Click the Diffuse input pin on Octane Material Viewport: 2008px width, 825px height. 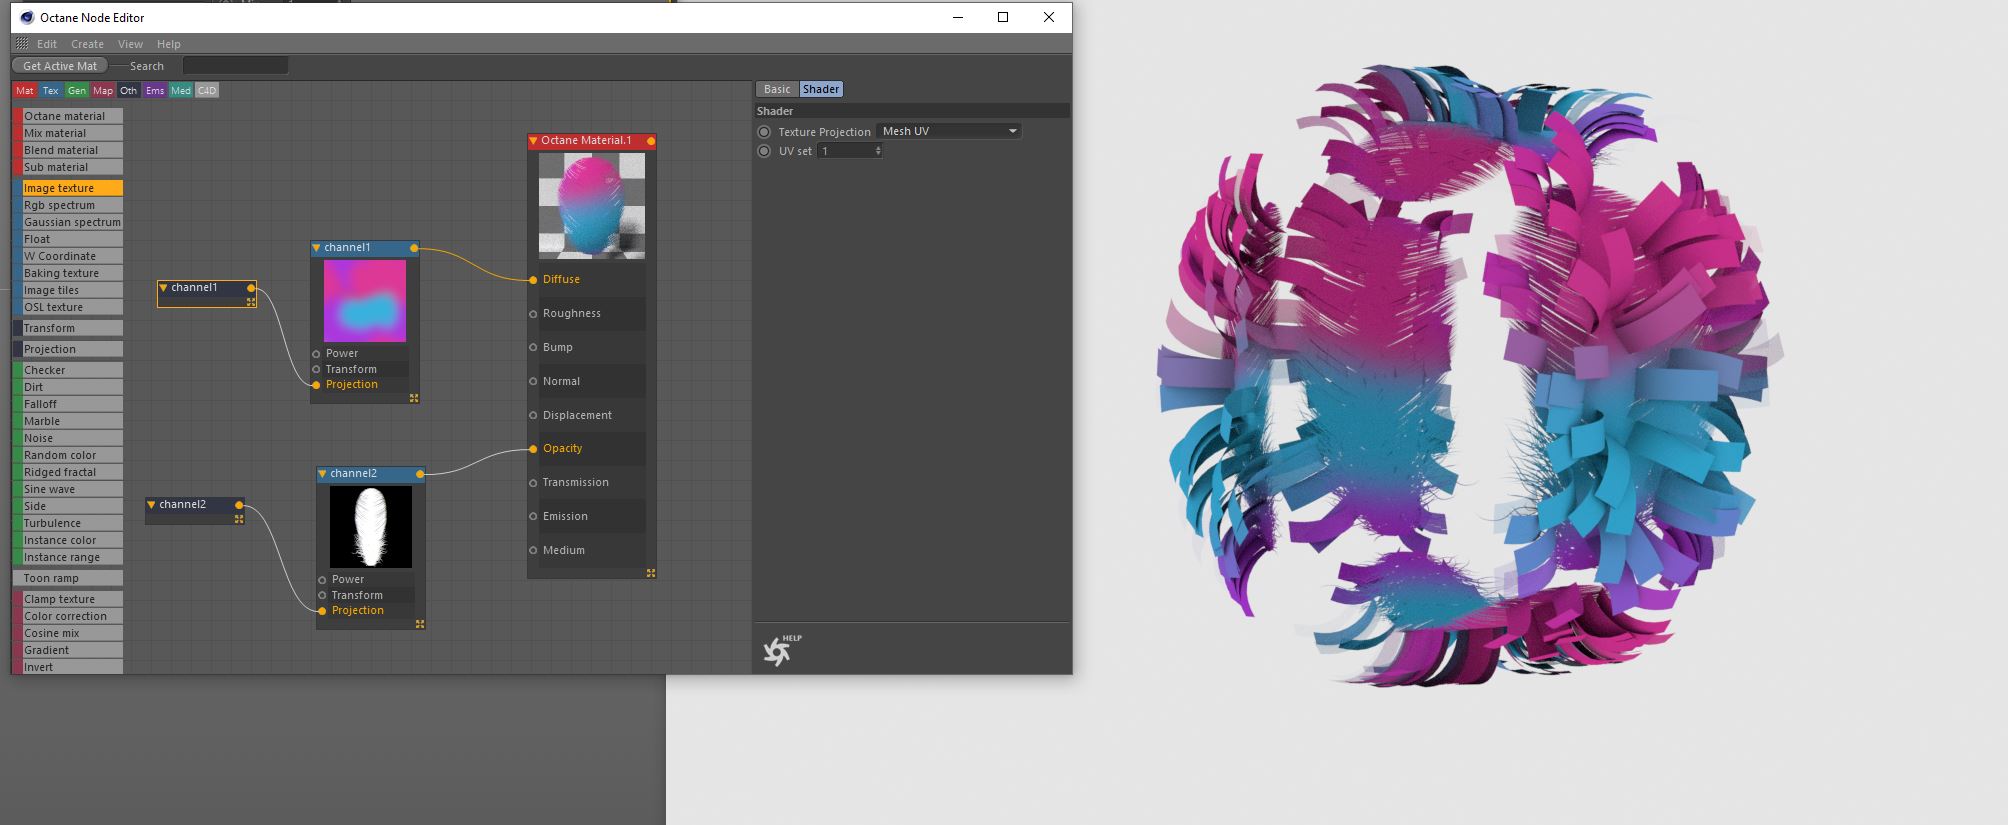click(533, 280)
